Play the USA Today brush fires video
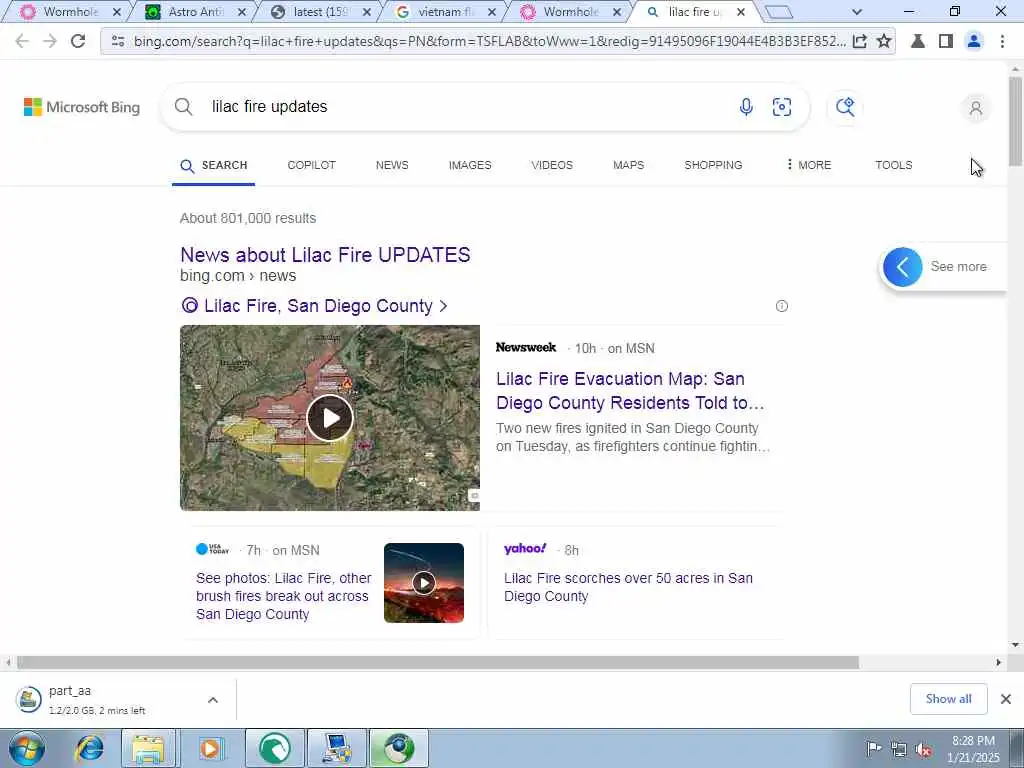This screenshot has width=1024, height=768. [x=424, y=583]
